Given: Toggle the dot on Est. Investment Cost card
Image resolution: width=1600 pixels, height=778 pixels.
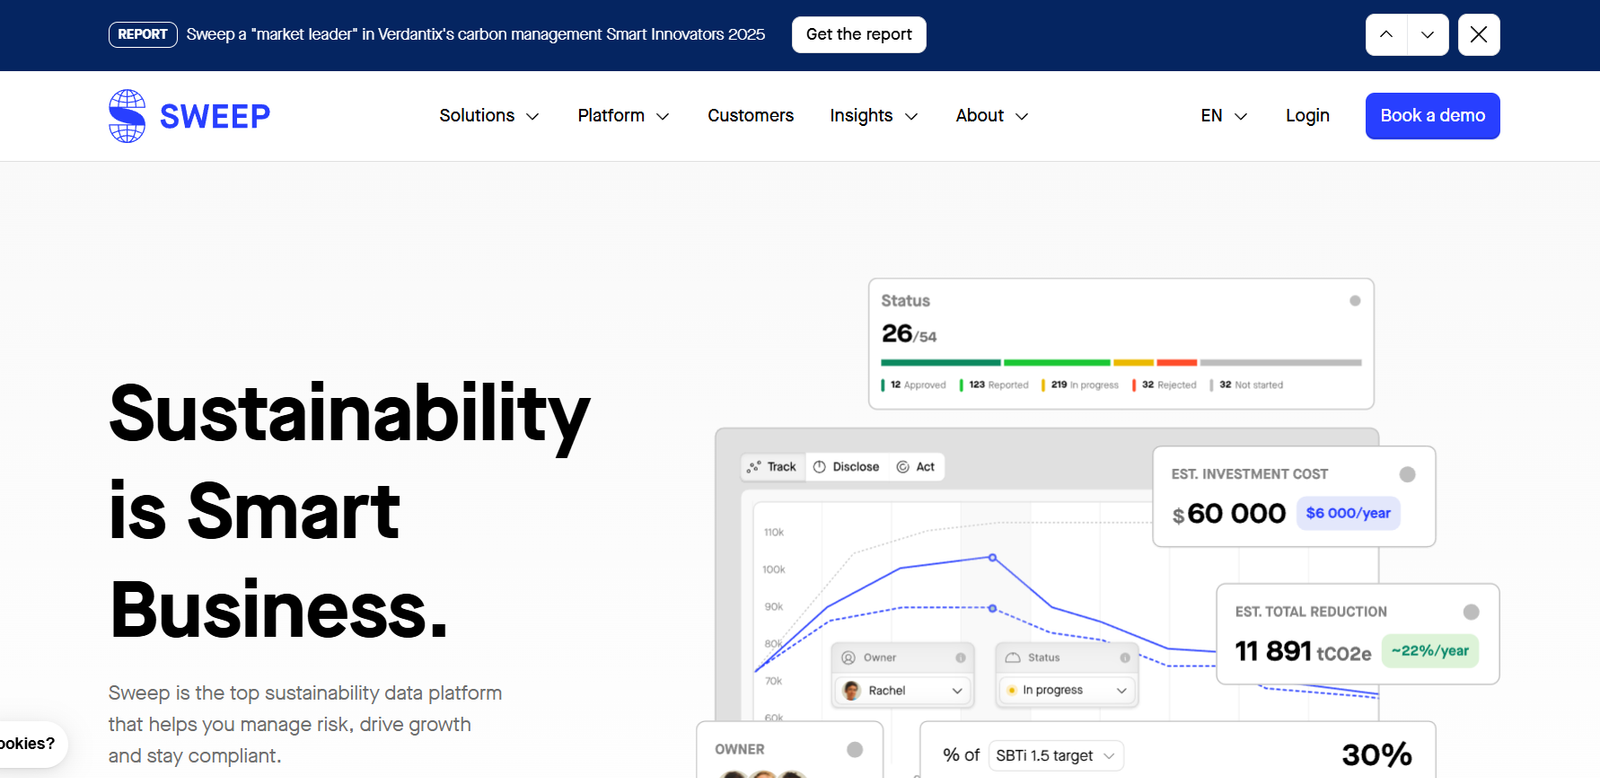Looking at the screenshot, I should pos(1407,475).
